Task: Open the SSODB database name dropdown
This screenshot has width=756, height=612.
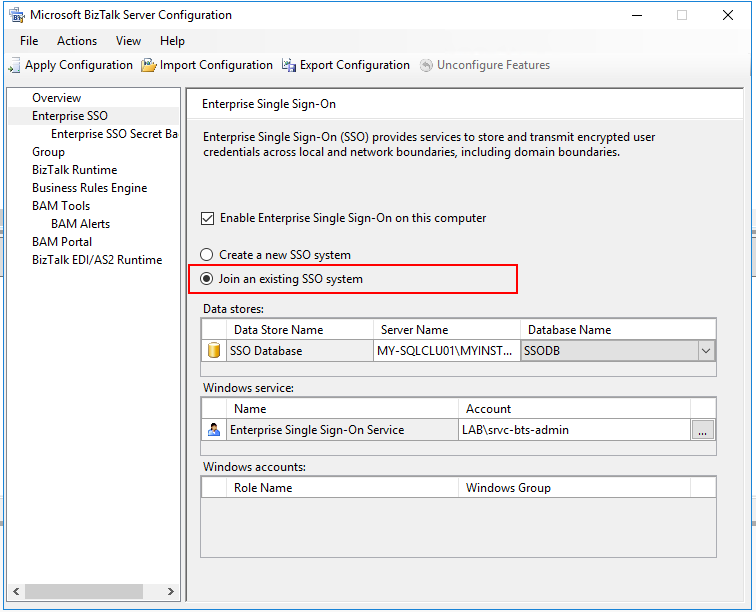Action: tap(706, 351)
